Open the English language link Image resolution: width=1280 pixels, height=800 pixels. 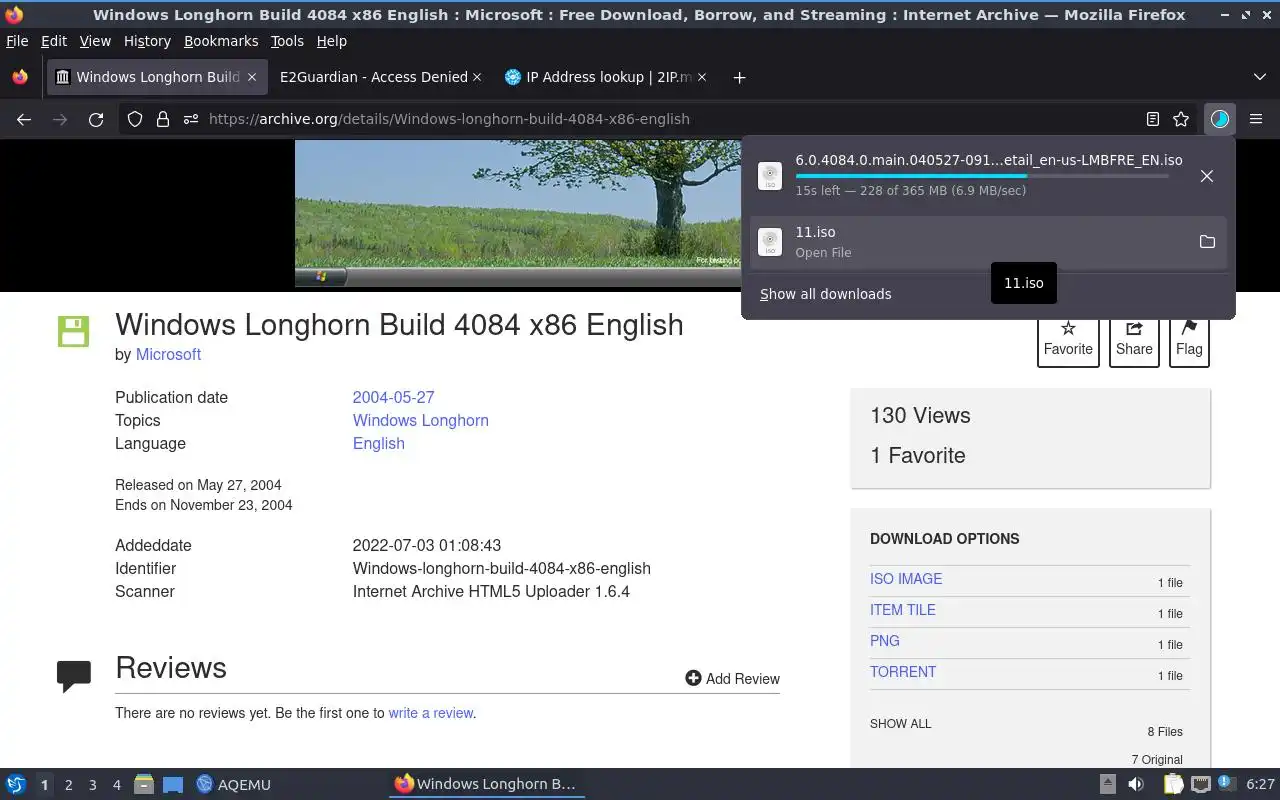pyautogui.click(x=378, y=443)
